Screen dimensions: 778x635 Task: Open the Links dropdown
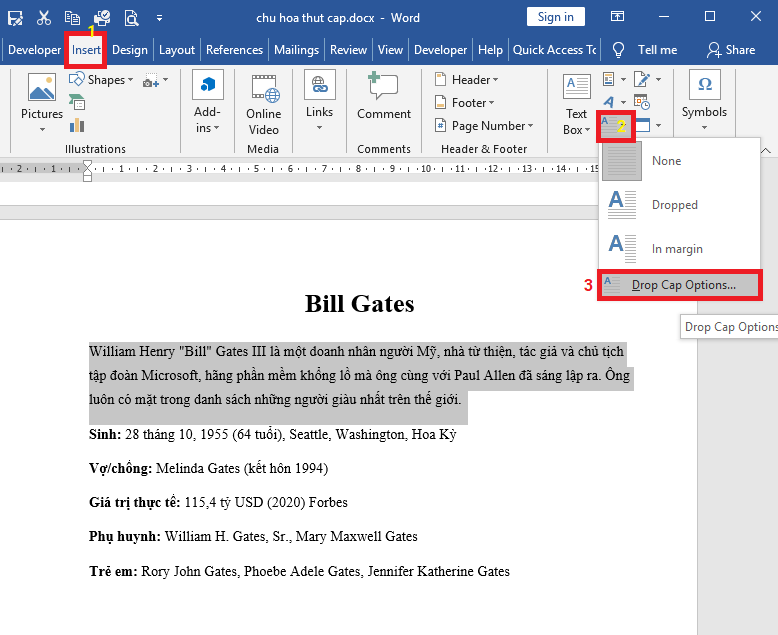coord(319,101)
